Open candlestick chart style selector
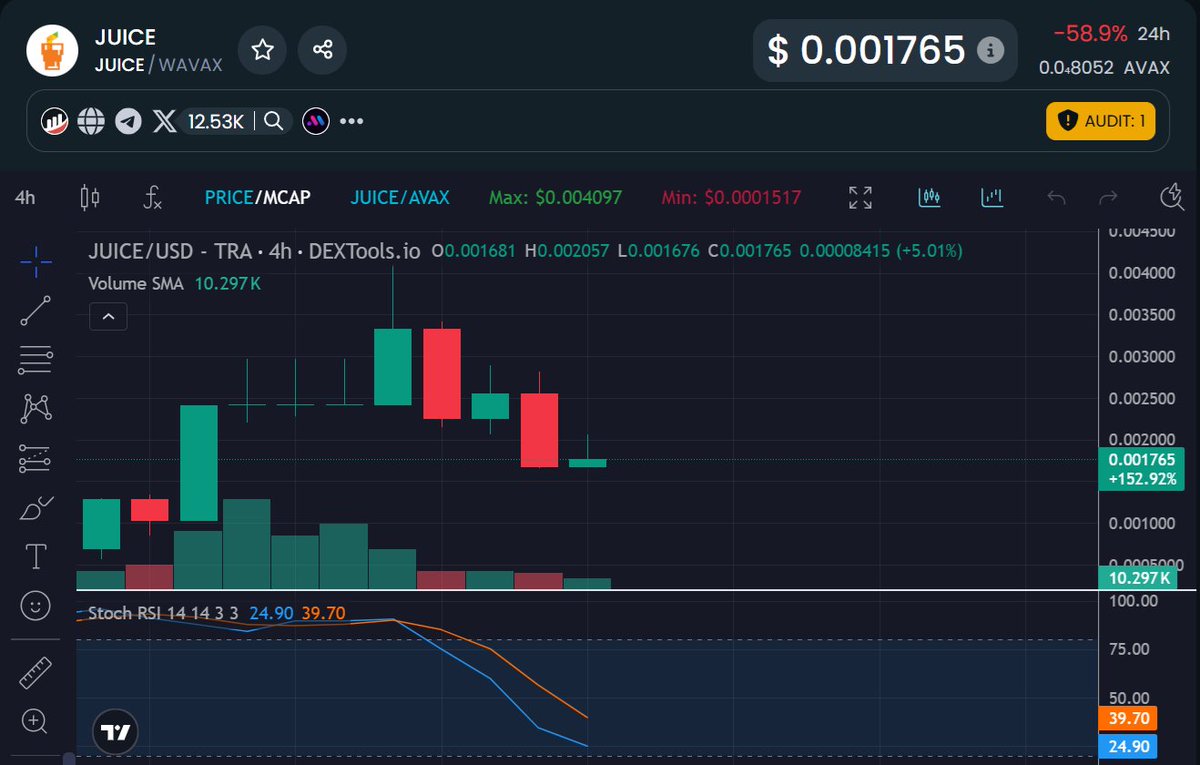The height and width of the screenshot is (765, 1200). [90, 198]
